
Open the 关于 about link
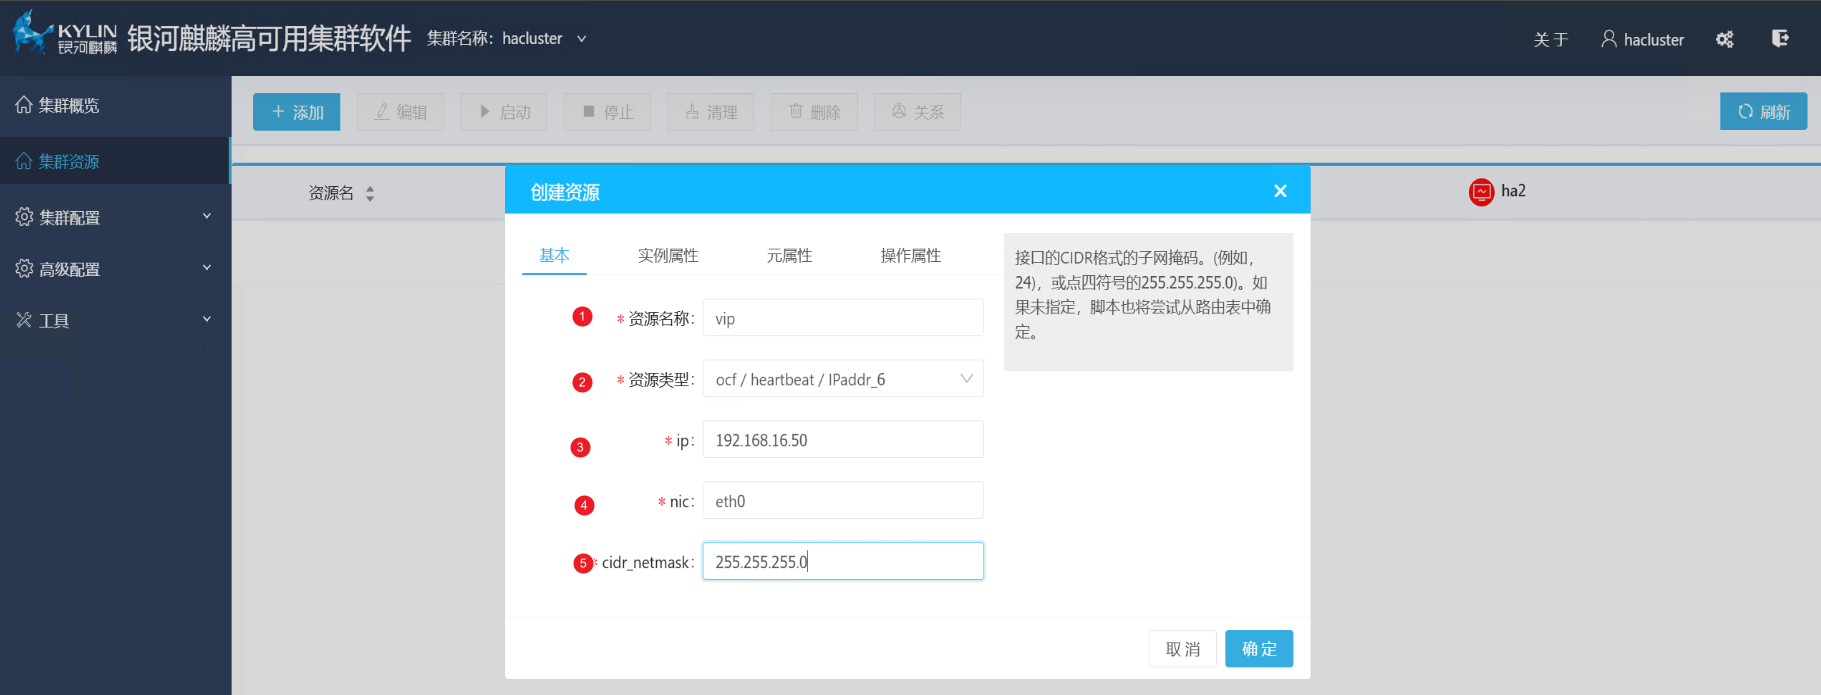pyautogui.click(x=1551, y=39)
